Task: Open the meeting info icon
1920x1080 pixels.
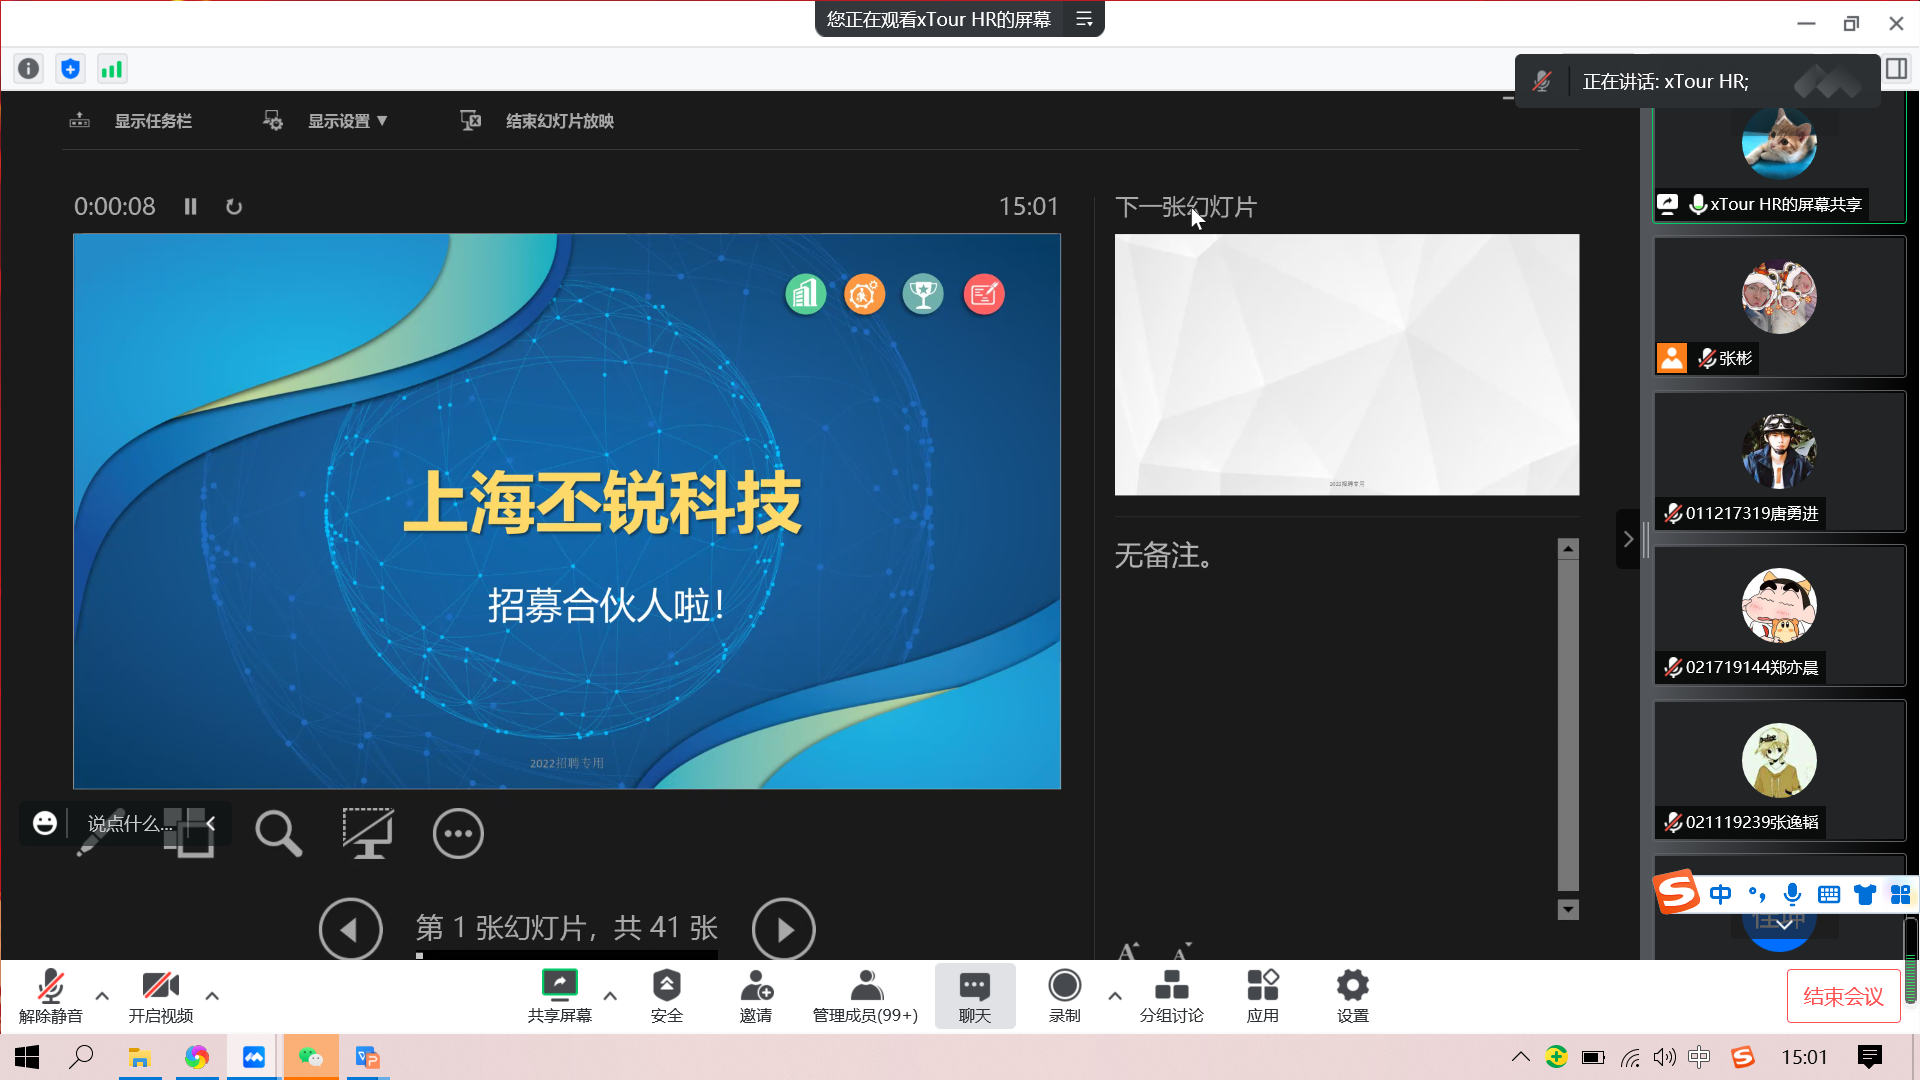Action: click(29, 69)
